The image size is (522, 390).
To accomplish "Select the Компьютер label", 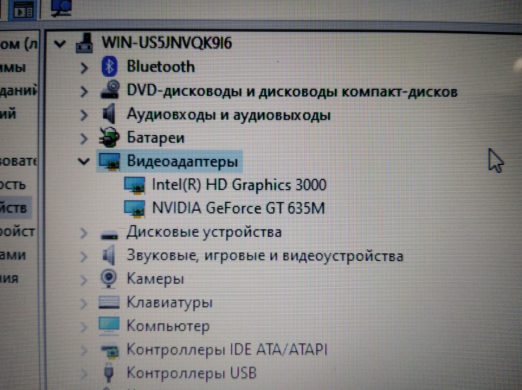I will 168,326.
